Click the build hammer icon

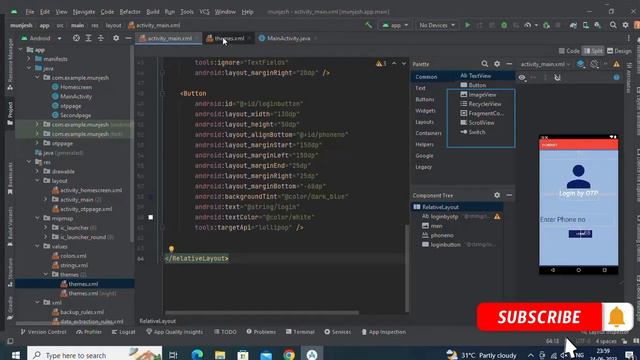coord(368,25)
